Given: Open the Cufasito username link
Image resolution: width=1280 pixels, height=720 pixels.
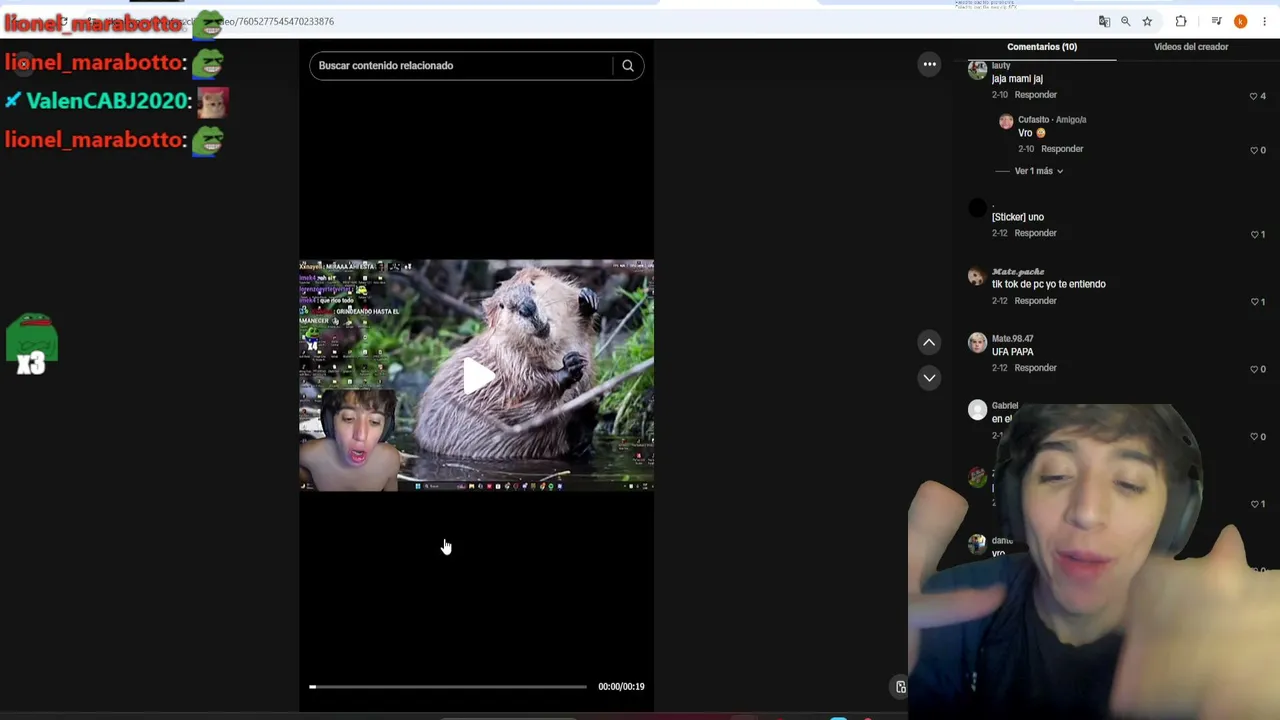Looking at the screenshot, I should [x=1034, y=120].
